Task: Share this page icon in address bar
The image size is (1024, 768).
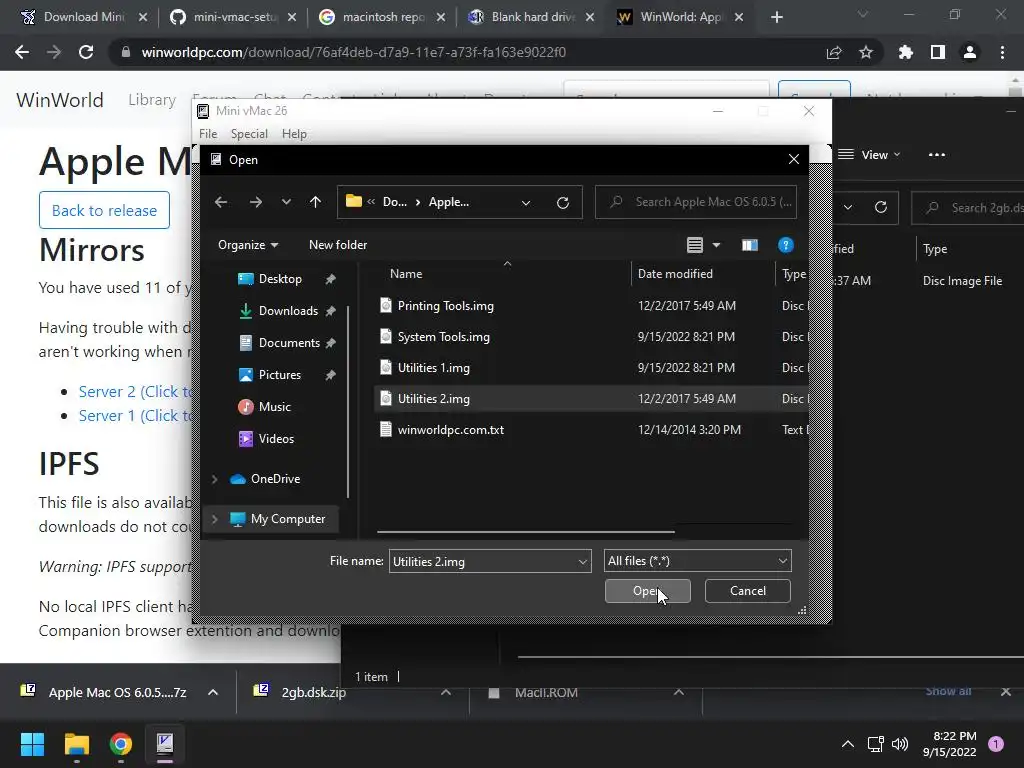Action: [x=834, y=52]
